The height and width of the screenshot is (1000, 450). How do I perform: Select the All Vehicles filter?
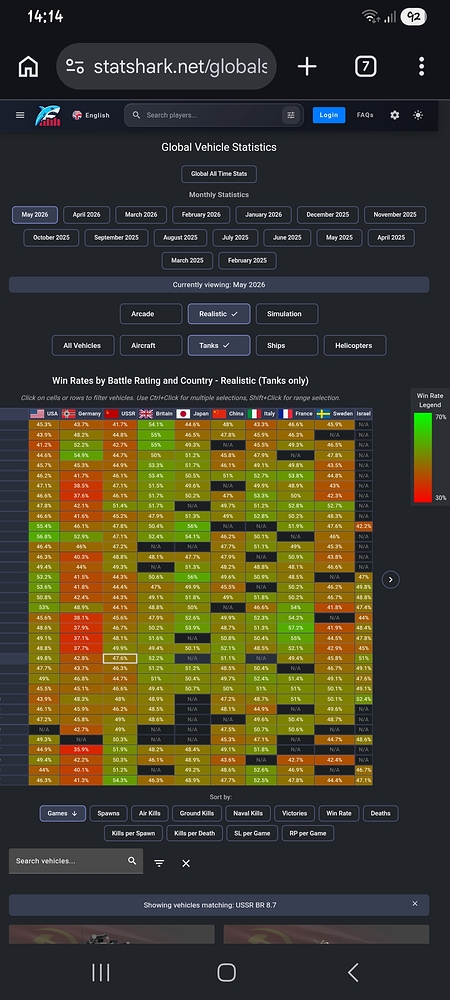coord(83,346)
